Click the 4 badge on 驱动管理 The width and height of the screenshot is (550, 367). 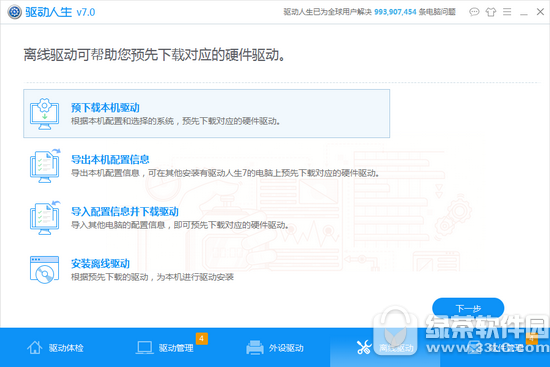tap(202, 339)
